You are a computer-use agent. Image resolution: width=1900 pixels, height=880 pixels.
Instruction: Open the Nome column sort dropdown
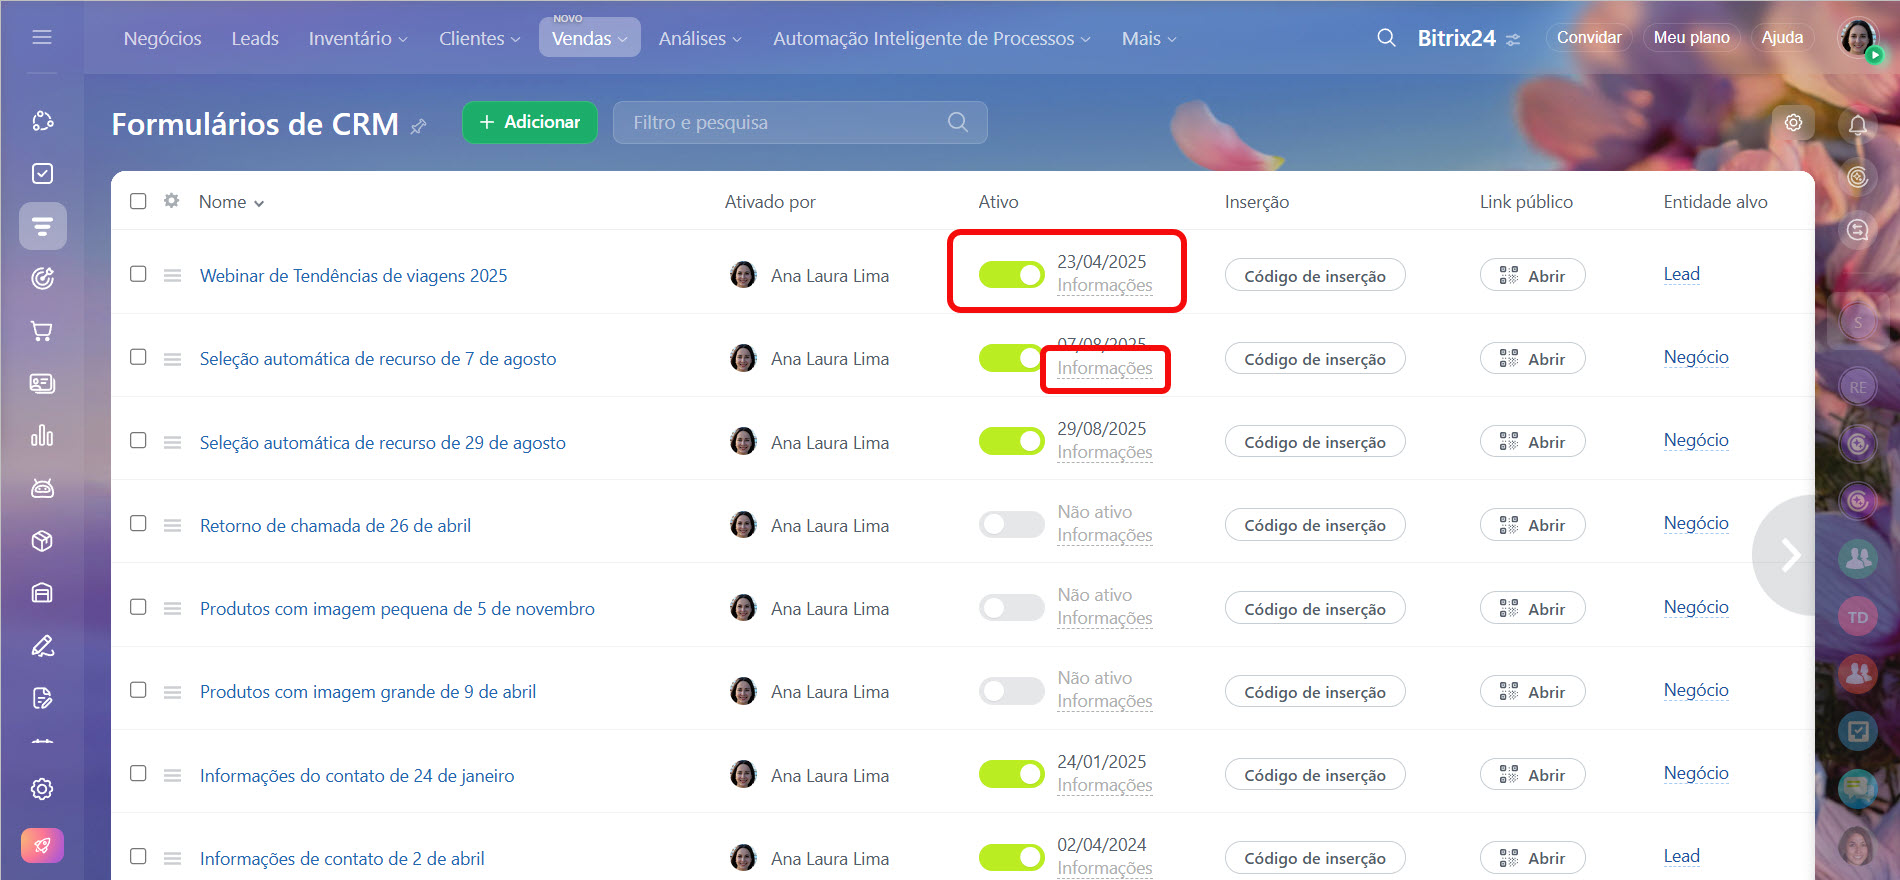point(232,202)
